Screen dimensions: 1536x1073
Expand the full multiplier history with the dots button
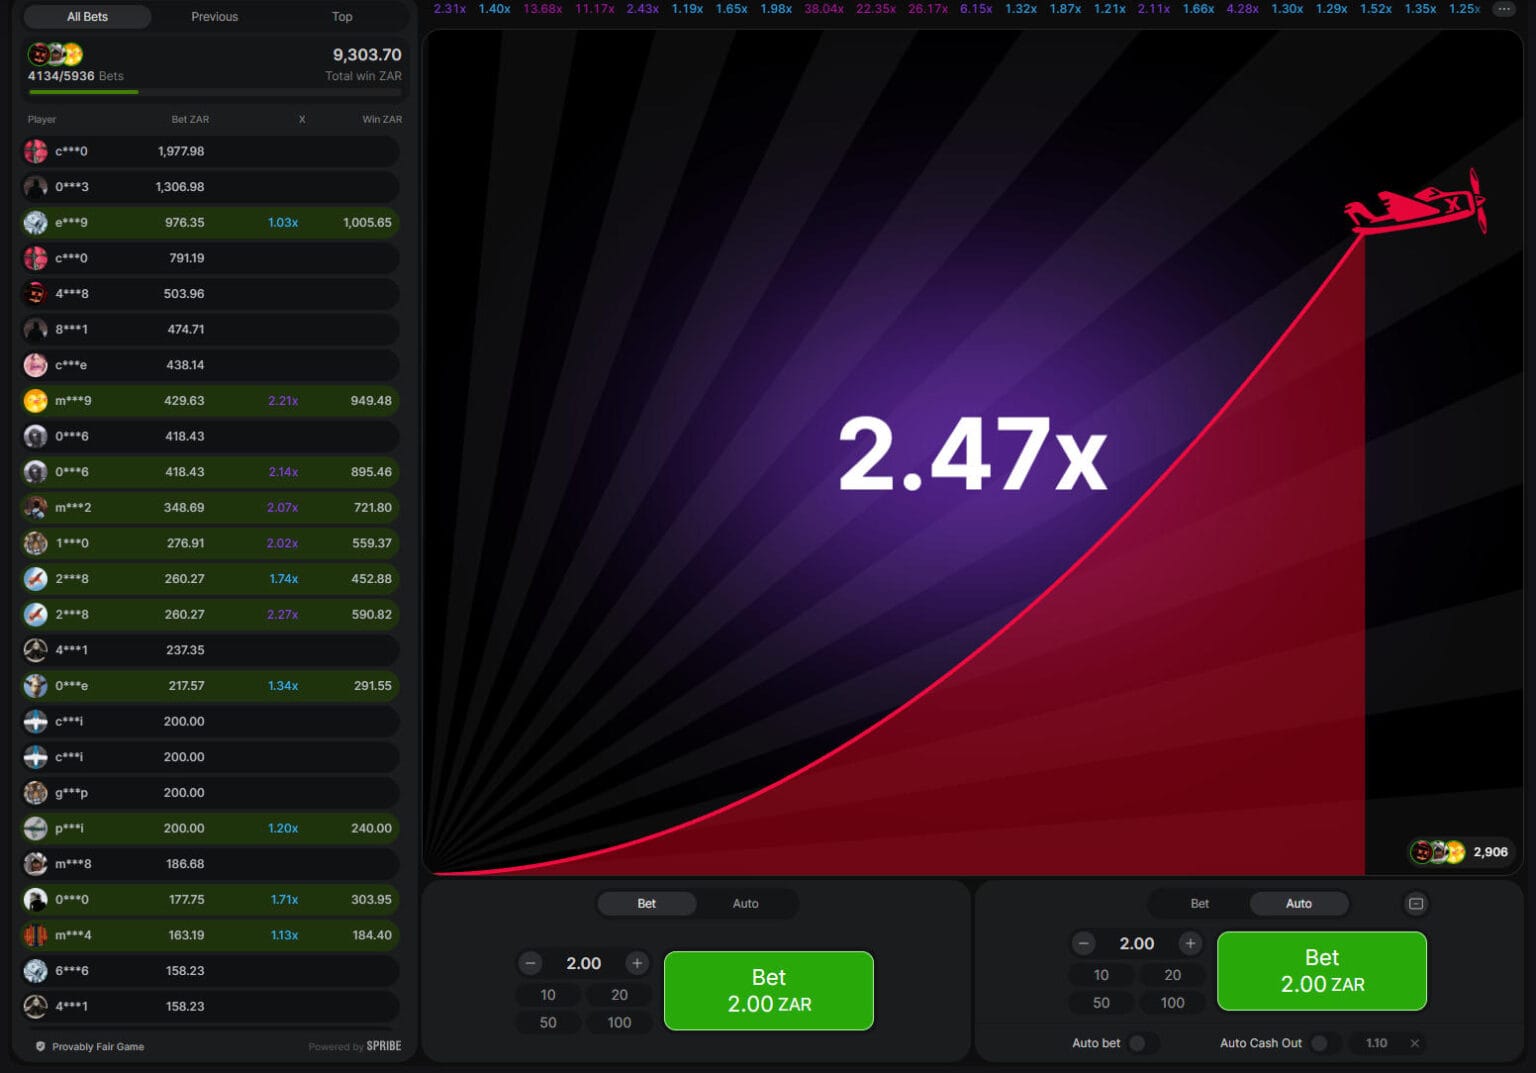pos(1504,9)
